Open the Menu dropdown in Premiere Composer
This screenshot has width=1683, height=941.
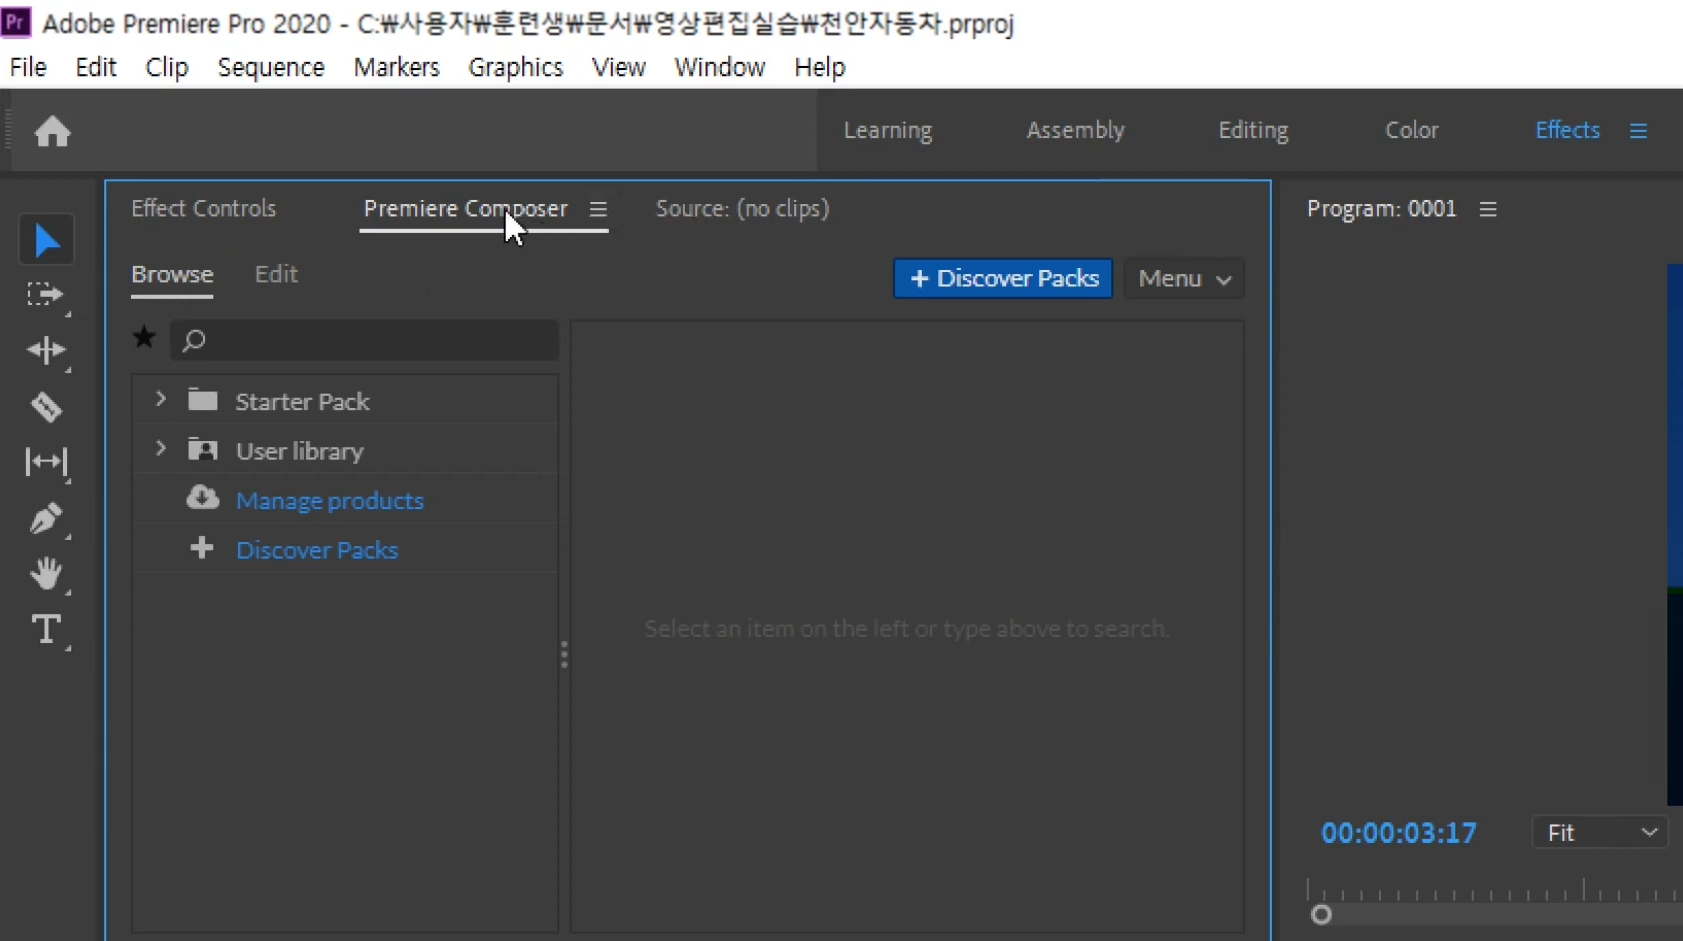1184,279
